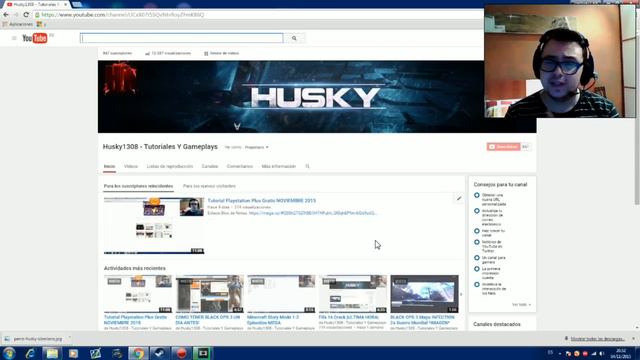Open the Aplicaciones bookmarks shortcut
The width and height of the screenshot is (640, 360).
point(18,24)
